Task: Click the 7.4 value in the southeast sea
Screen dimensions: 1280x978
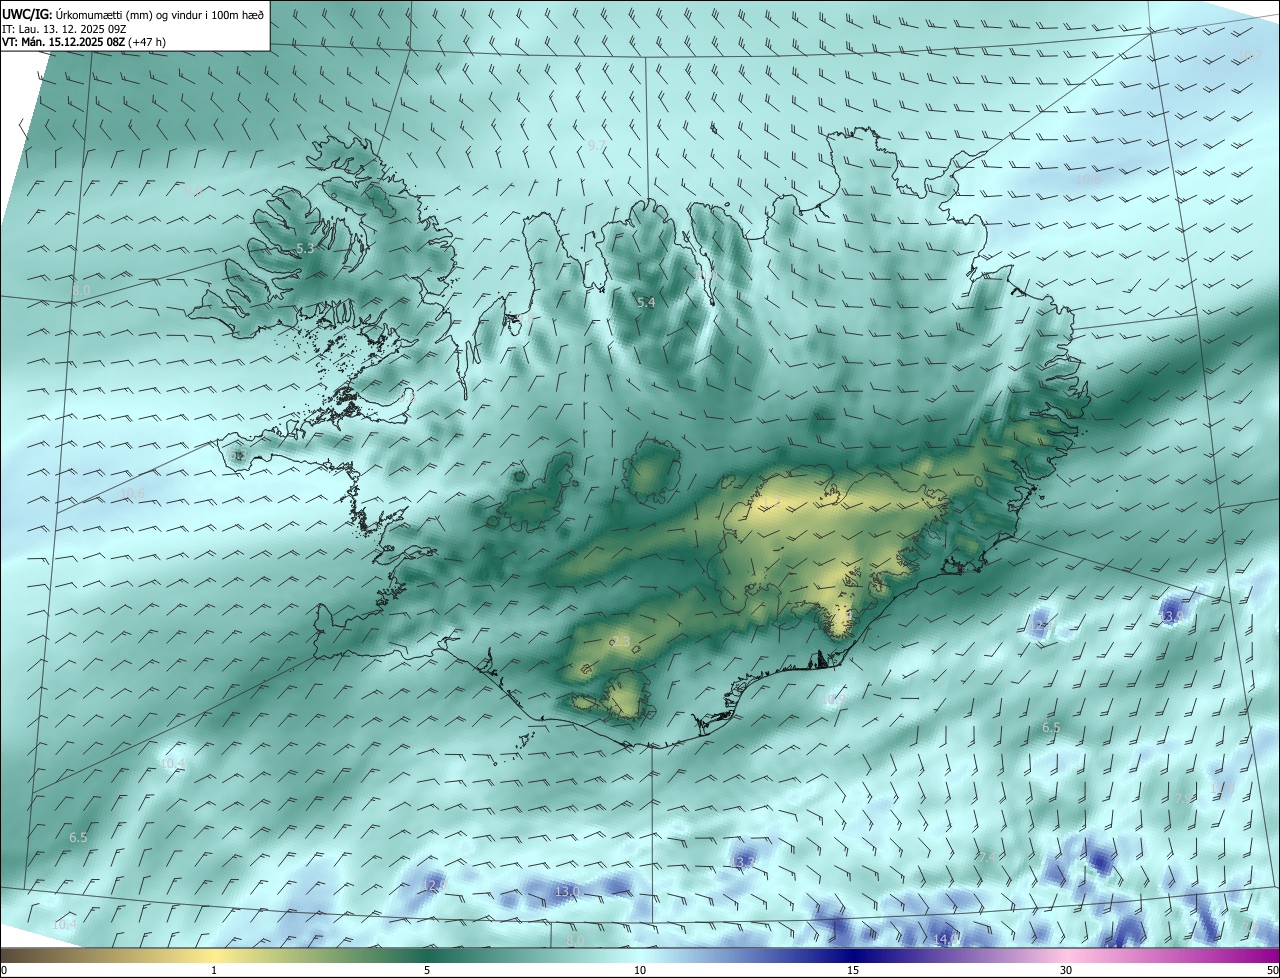Action: tap(987, 858)
